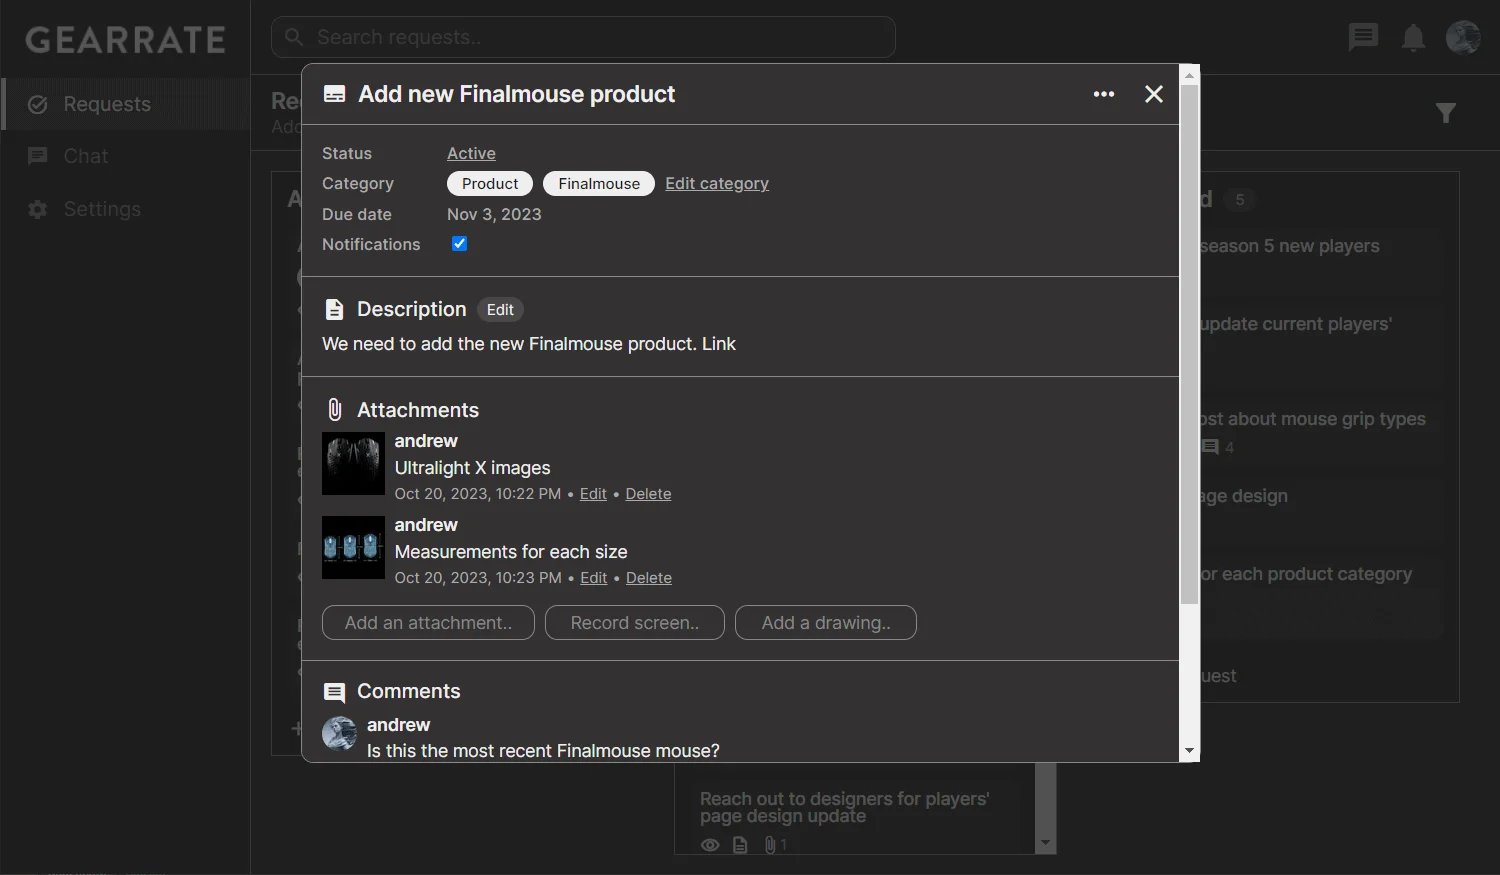Viewport: 1500px width, 875px height.
Task: Click the Ultralight X images title
Action: pos(472,468)
